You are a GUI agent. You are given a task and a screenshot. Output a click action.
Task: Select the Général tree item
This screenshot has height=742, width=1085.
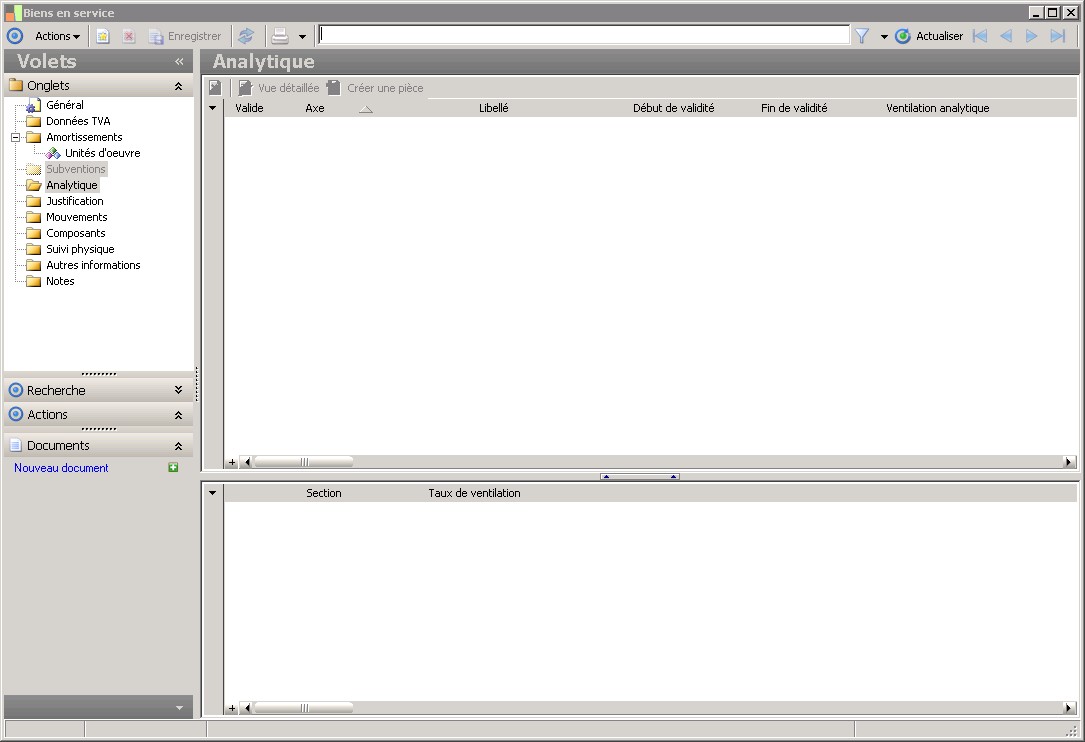(x=65, y=105)
